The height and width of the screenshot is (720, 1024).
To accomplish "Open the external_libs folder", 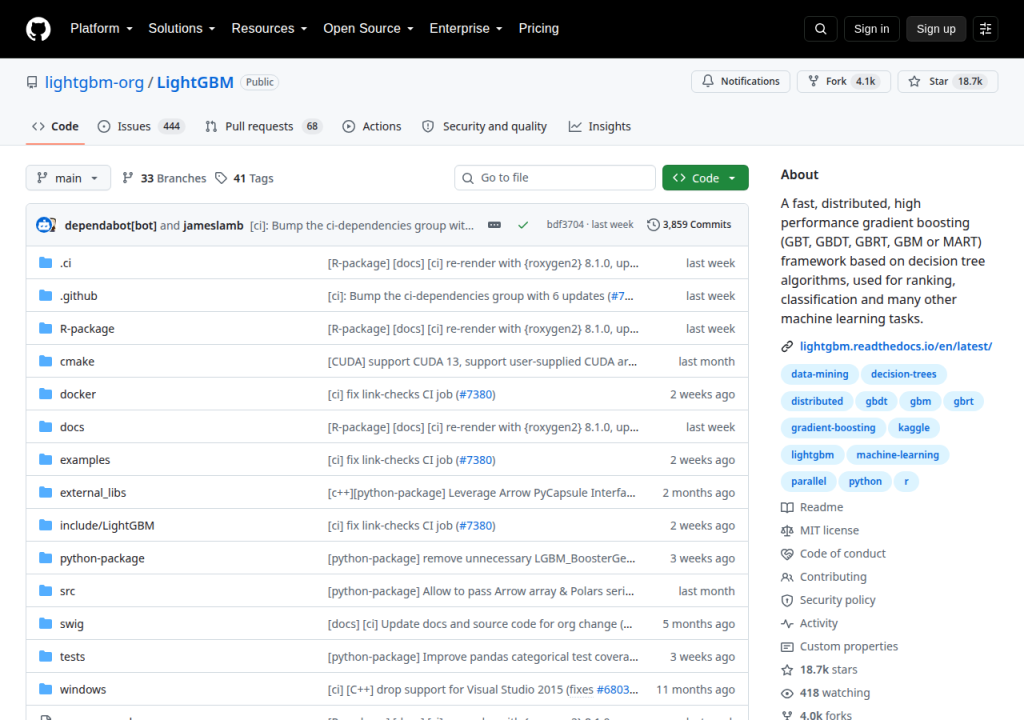I will 93,493.
